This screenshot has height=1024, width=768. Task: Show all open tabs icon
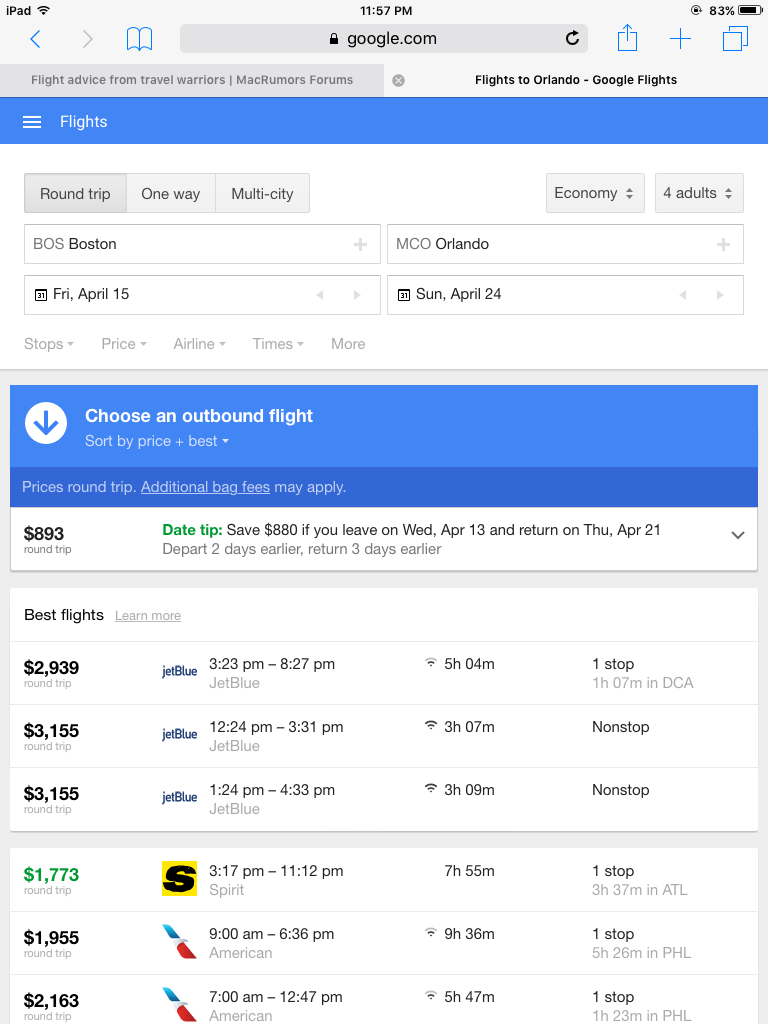tap(735, 39)
